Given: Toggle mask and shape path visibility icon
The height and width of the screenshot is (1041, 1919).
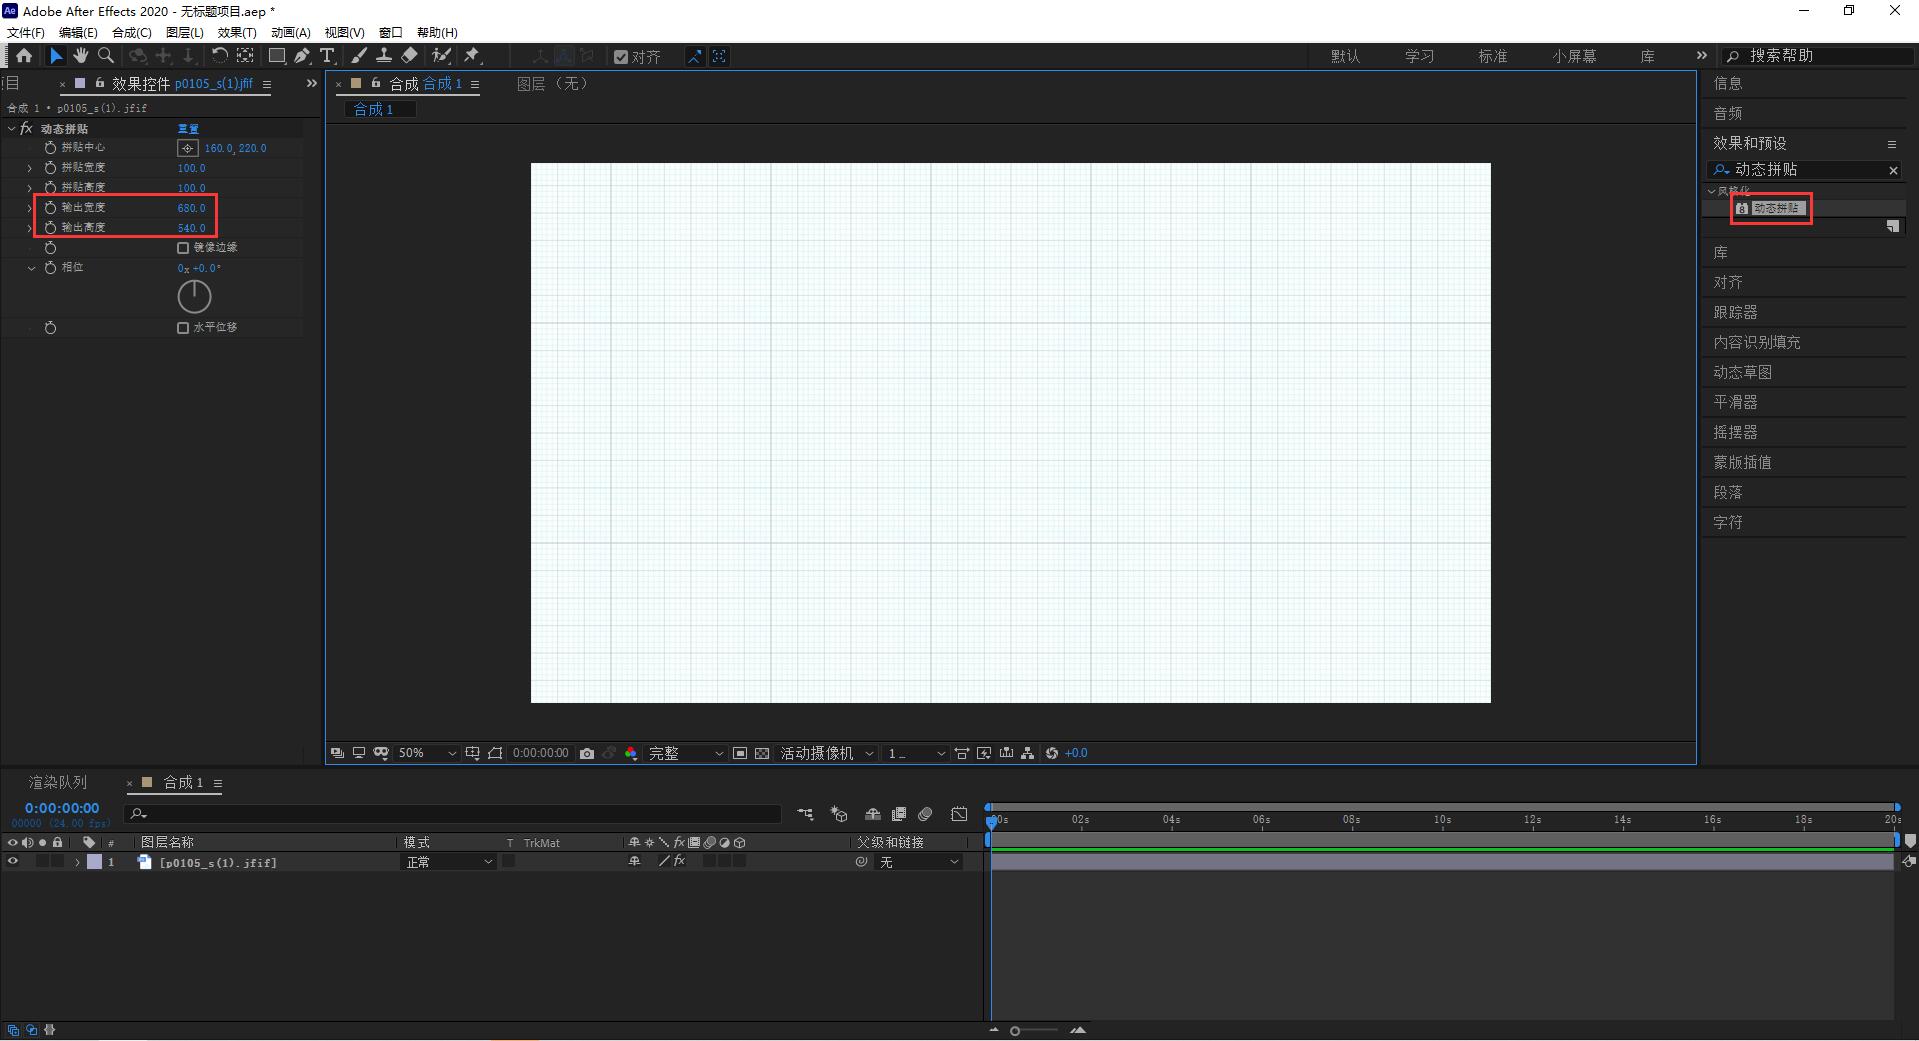Looking at the screenshot, I should 495,753.
